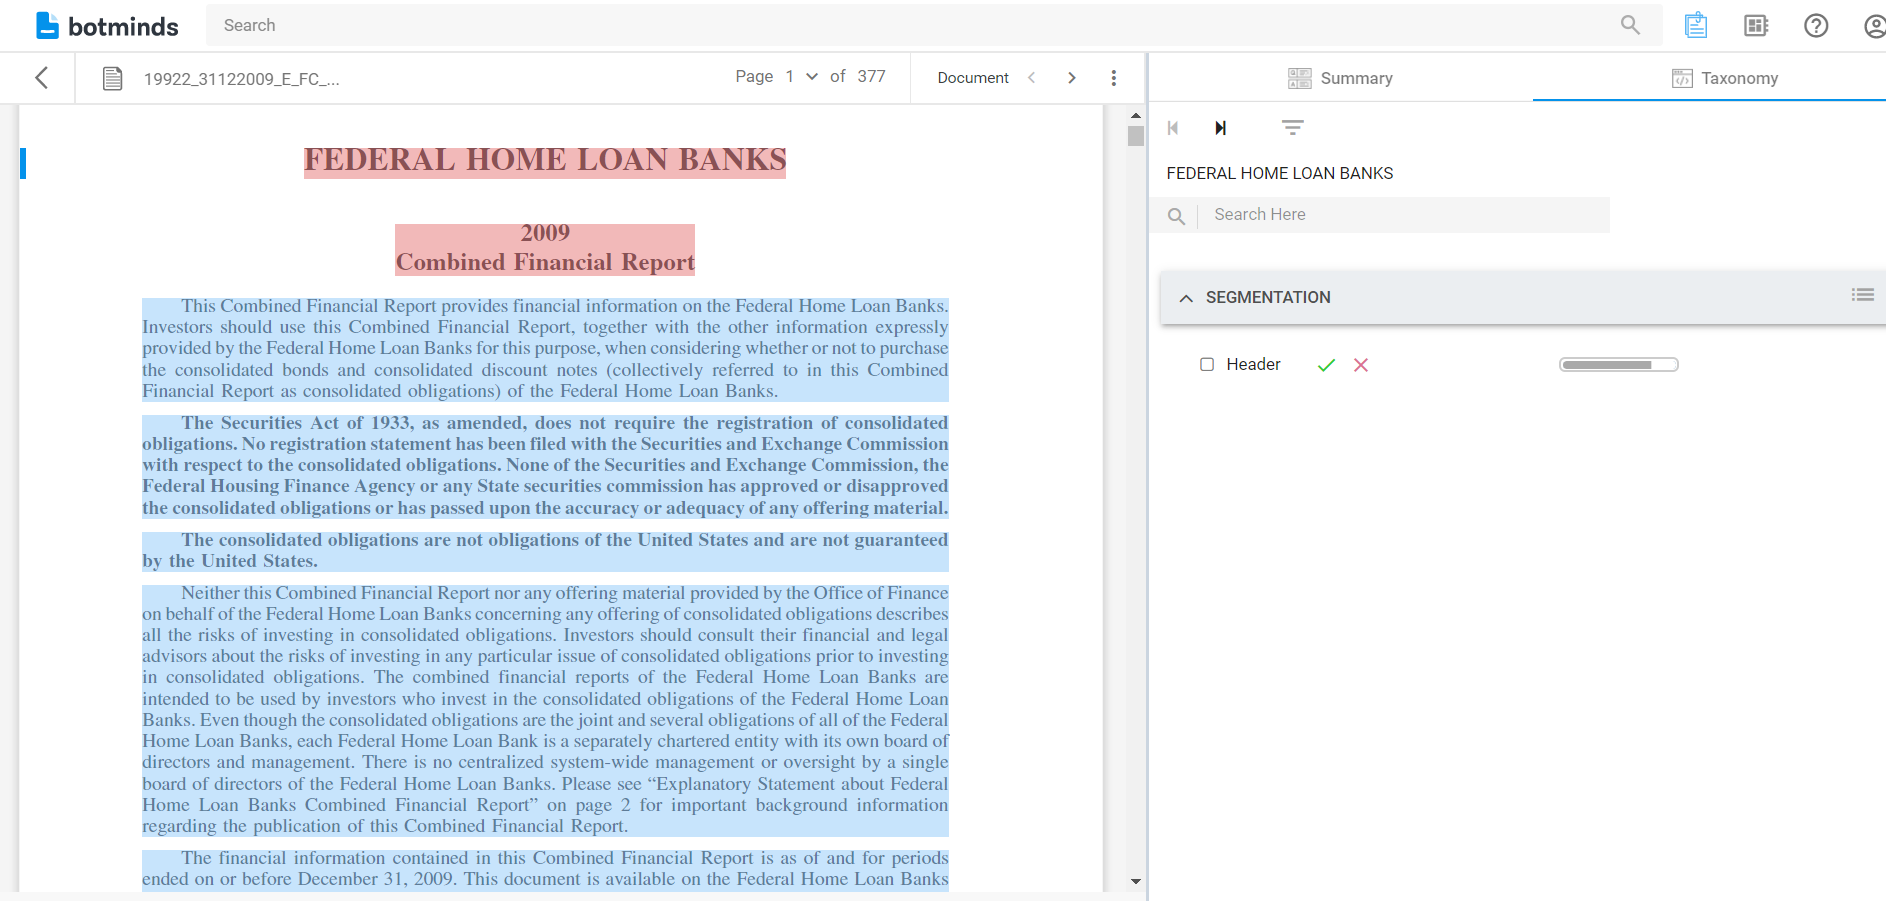Click the file name 19922_31122009_E_FC
Viewport: 1886px width, 901px height.
(242, 79)
